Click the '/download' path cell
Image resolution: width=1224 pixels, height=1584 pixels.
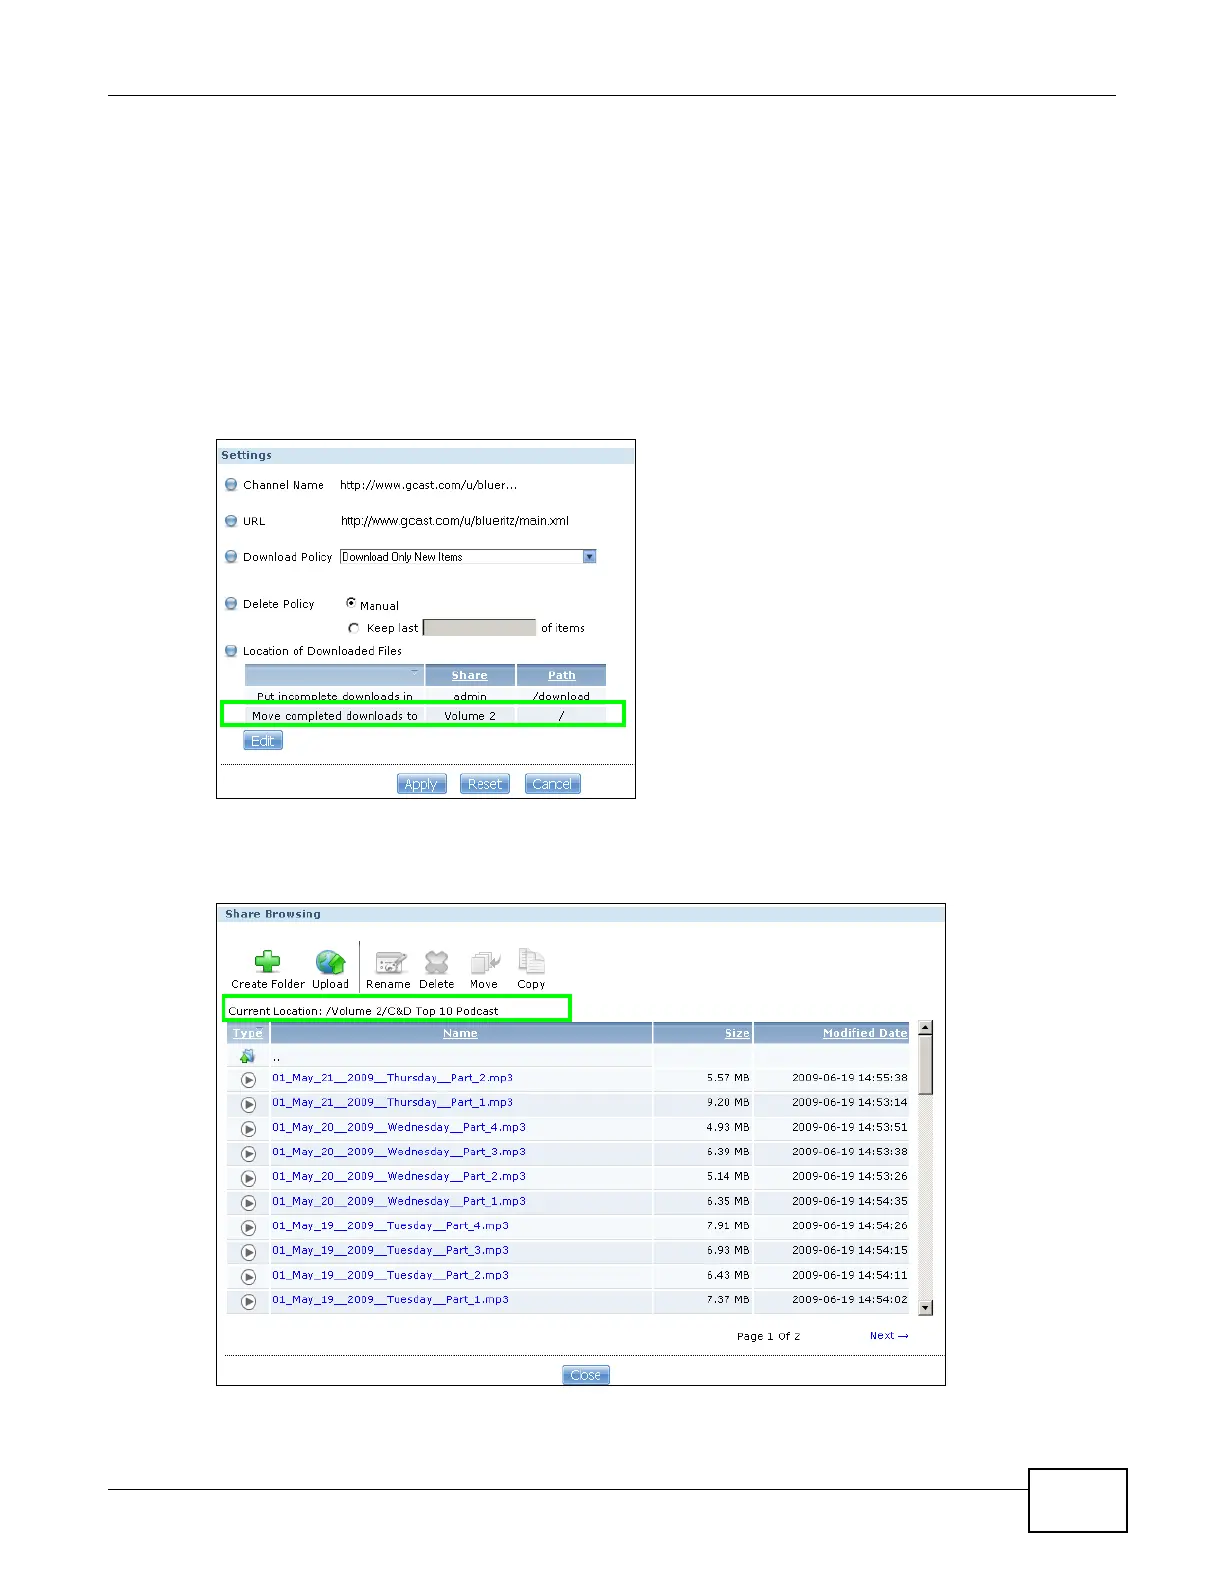561,696
